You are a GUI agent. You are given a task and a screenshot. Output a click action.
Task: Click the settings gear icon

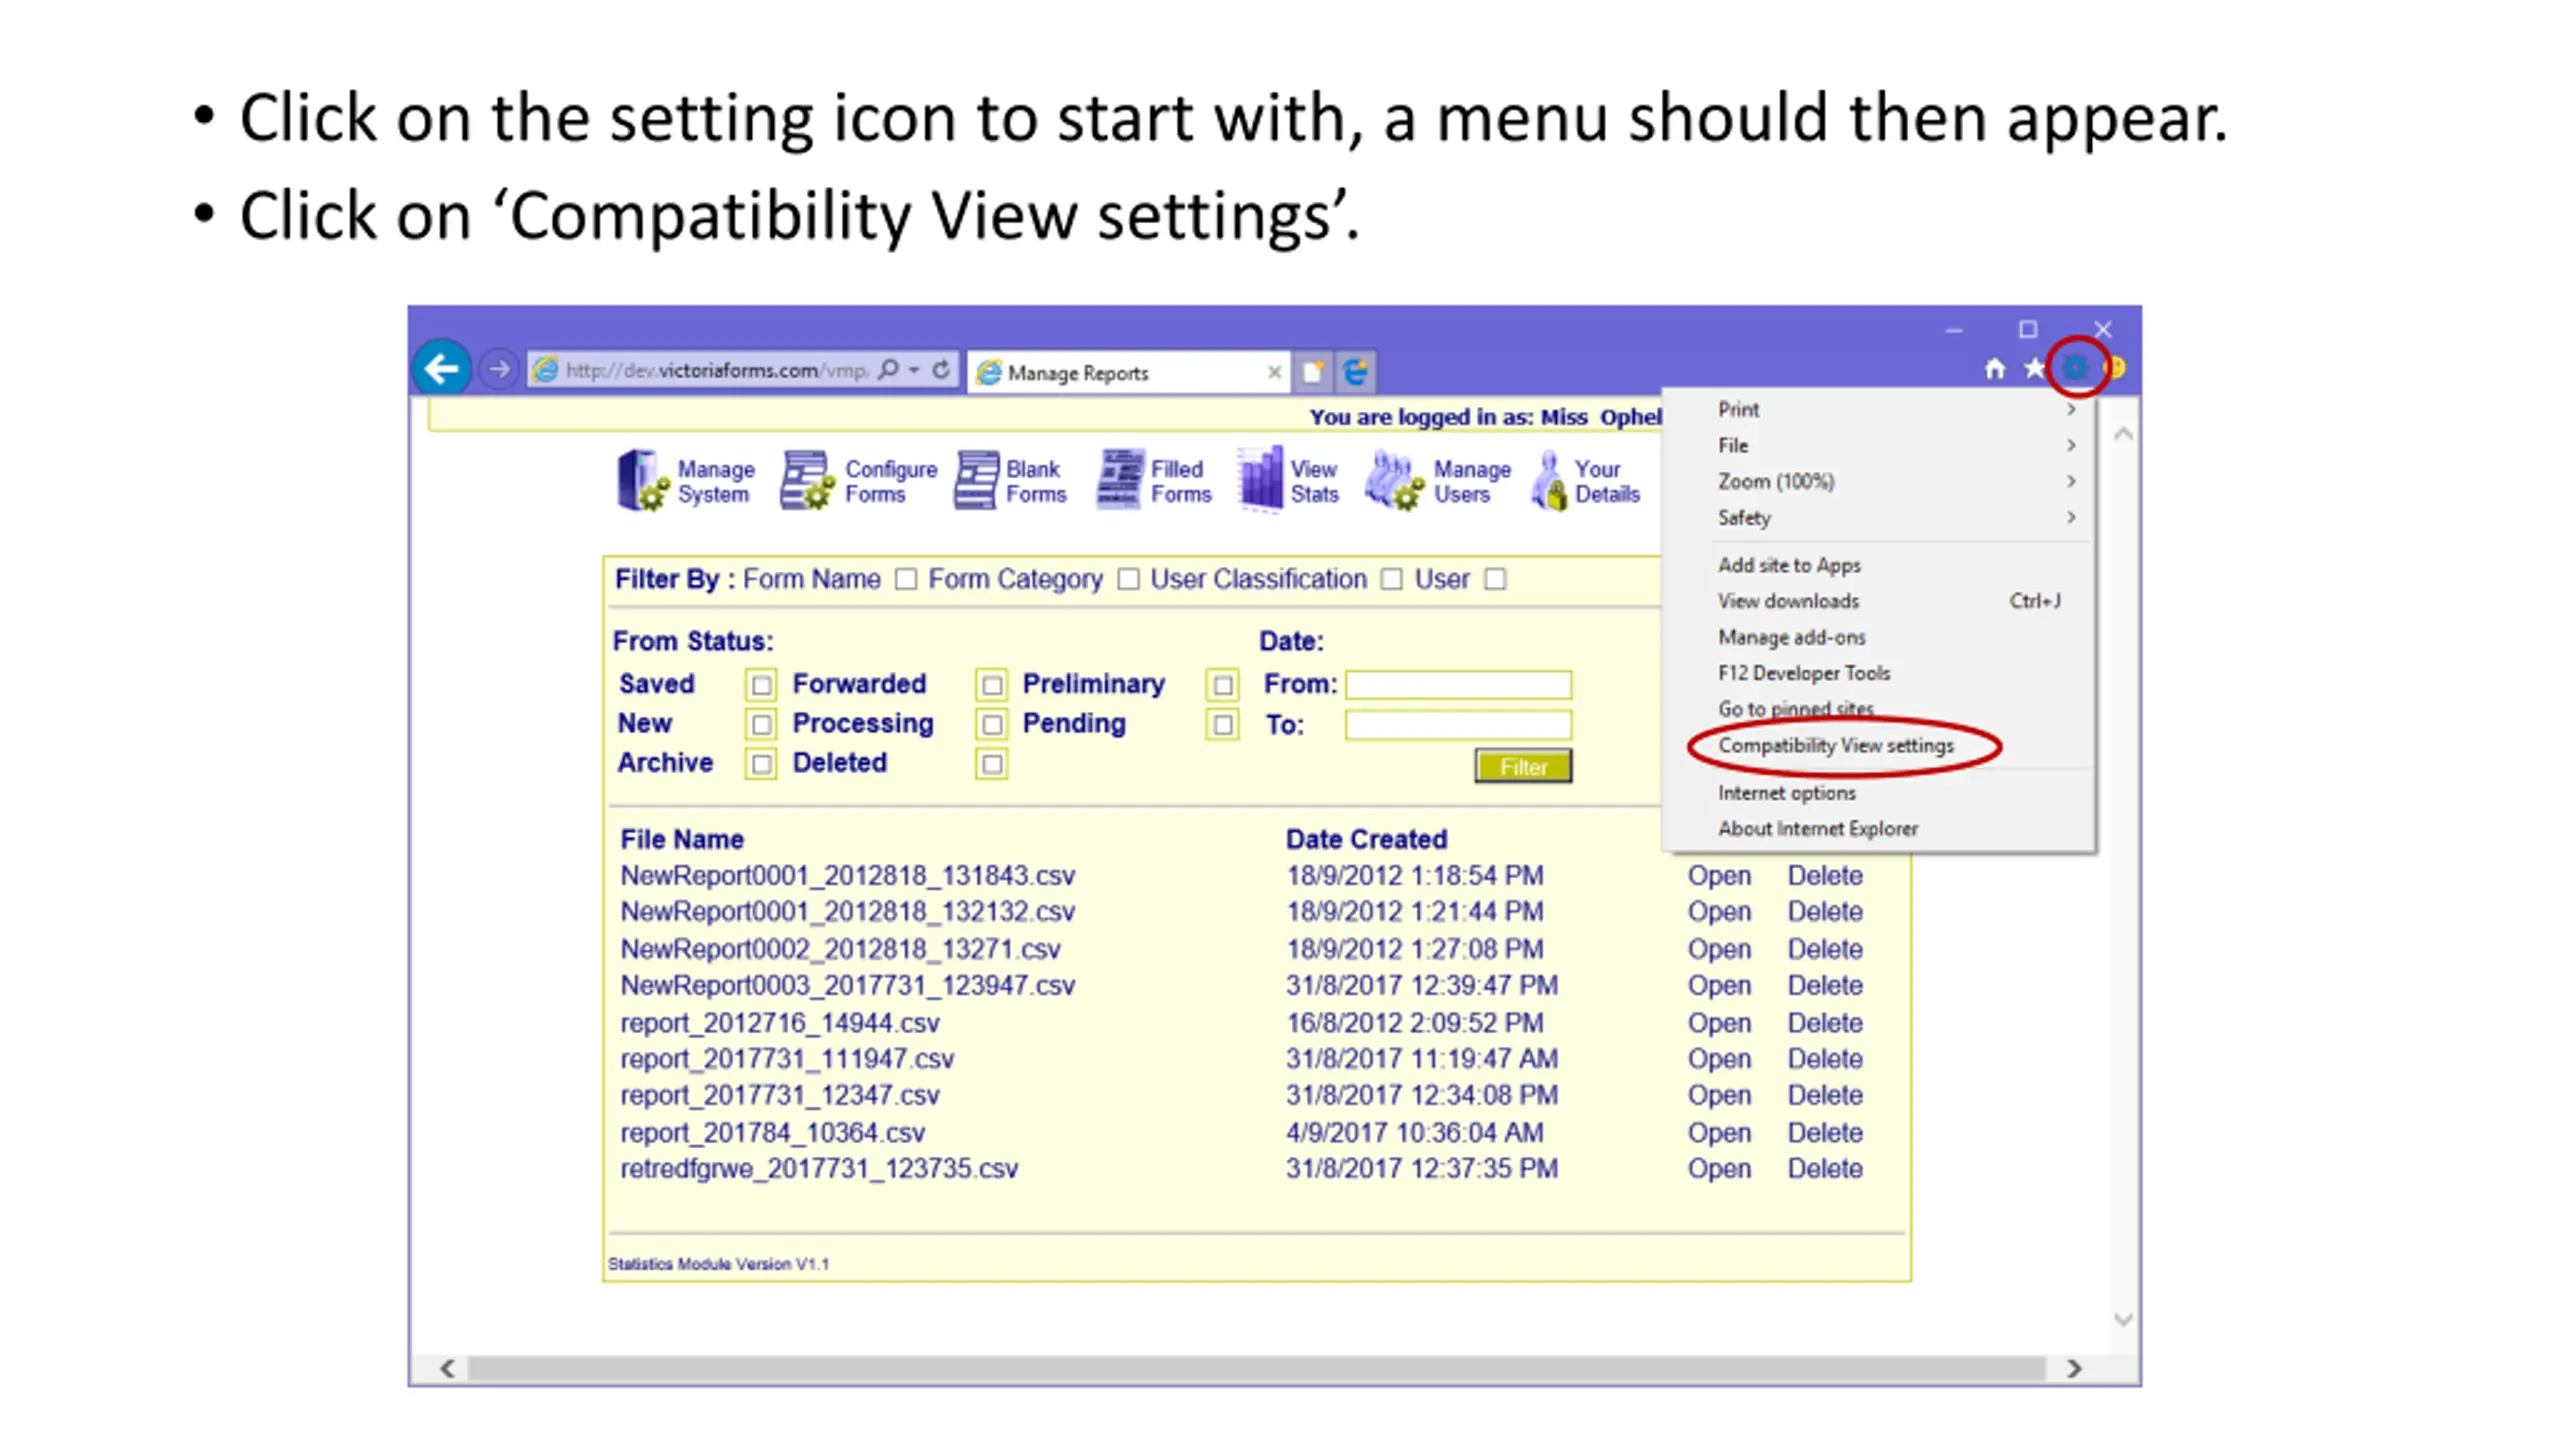coord(2076,368)
